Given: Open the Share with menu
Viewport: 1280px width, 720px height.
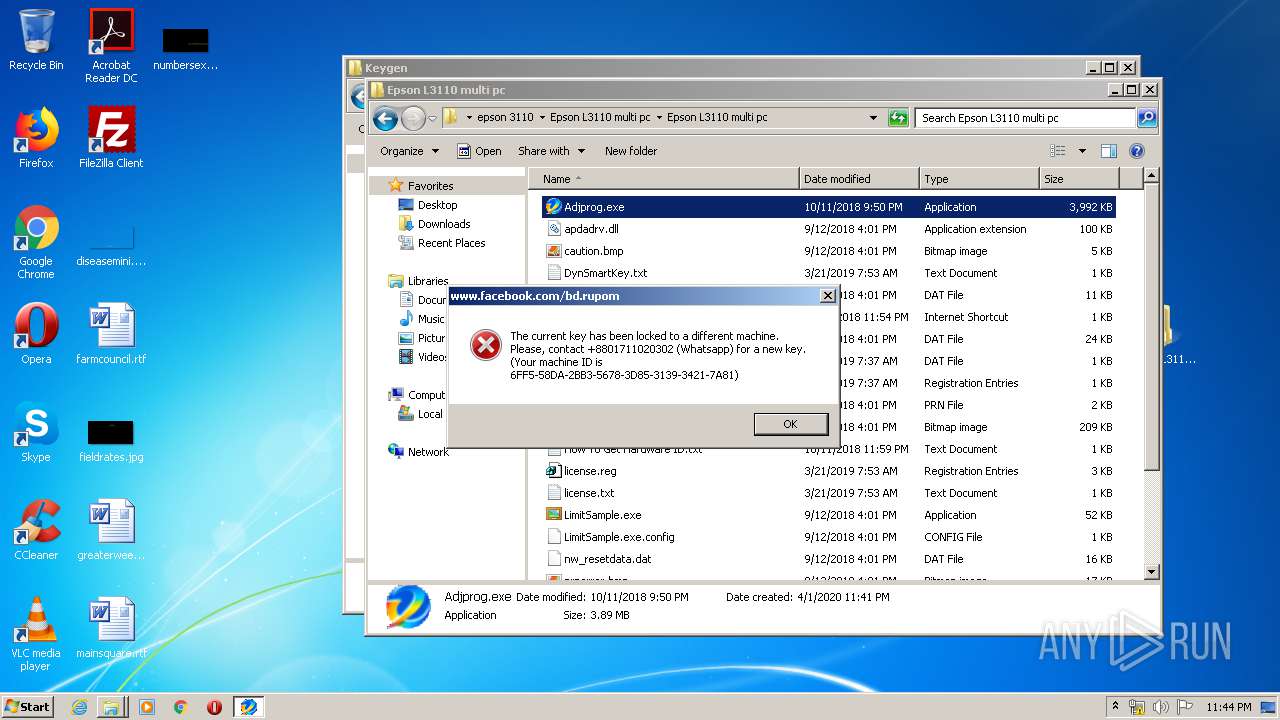Looking at the screenshot, I should [x=551, y=151].
